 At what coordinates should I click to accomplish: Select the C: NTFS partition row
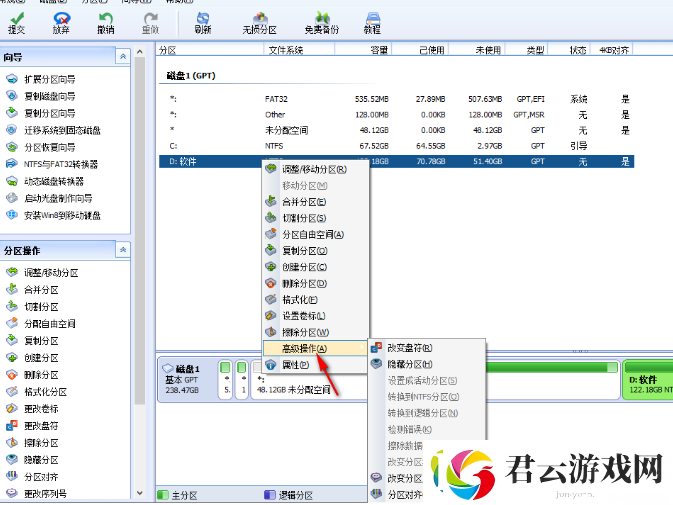(x=397, y=146)
